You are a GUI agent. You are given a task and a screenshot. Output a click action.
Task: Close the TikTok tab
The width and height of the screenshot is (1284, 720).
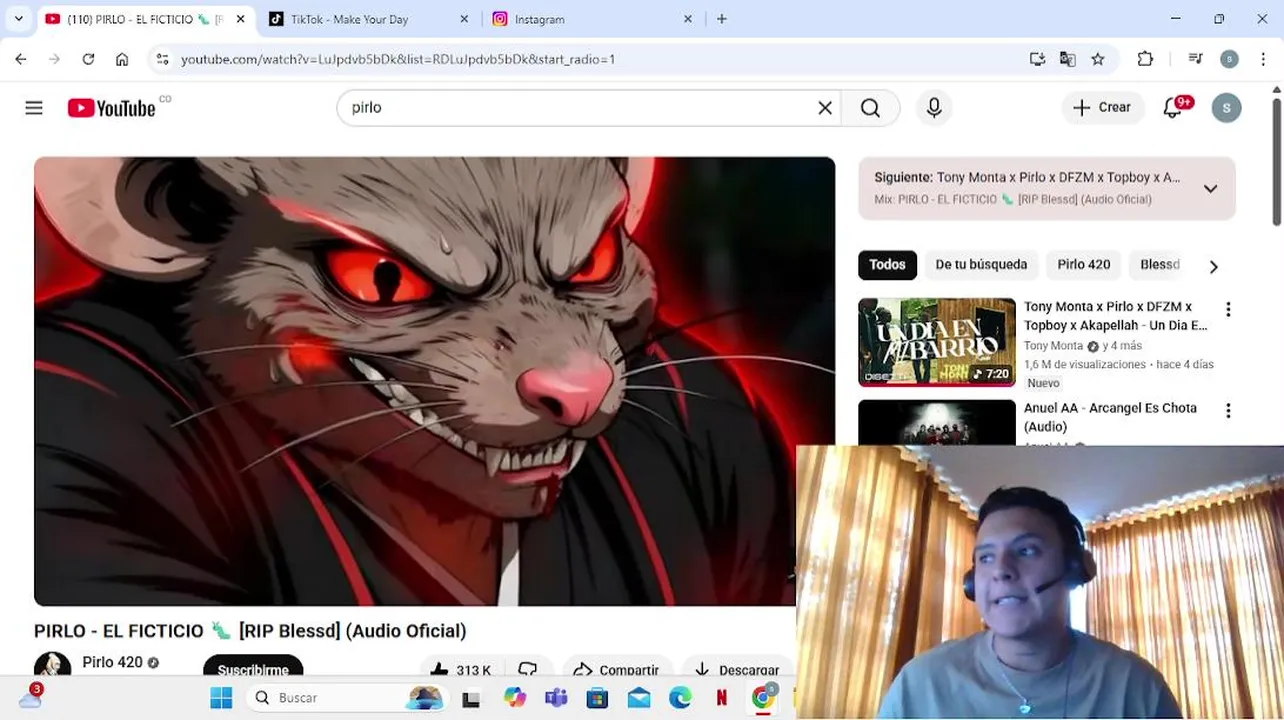464,19
